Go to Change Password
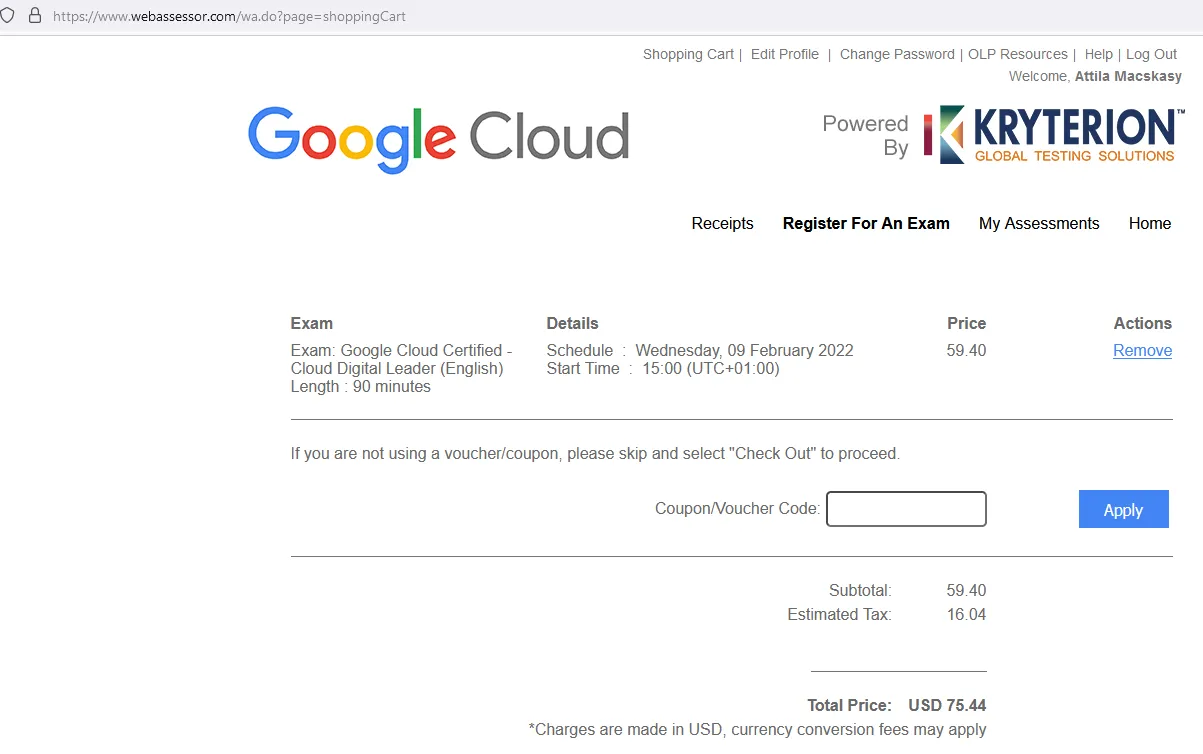The image size is (1203, 754). pos(897,54)
